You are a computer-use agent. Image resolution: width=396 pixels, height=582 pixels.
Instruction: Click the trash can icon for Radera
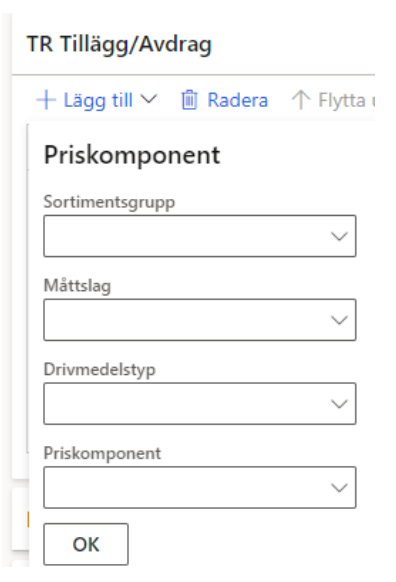189,100
